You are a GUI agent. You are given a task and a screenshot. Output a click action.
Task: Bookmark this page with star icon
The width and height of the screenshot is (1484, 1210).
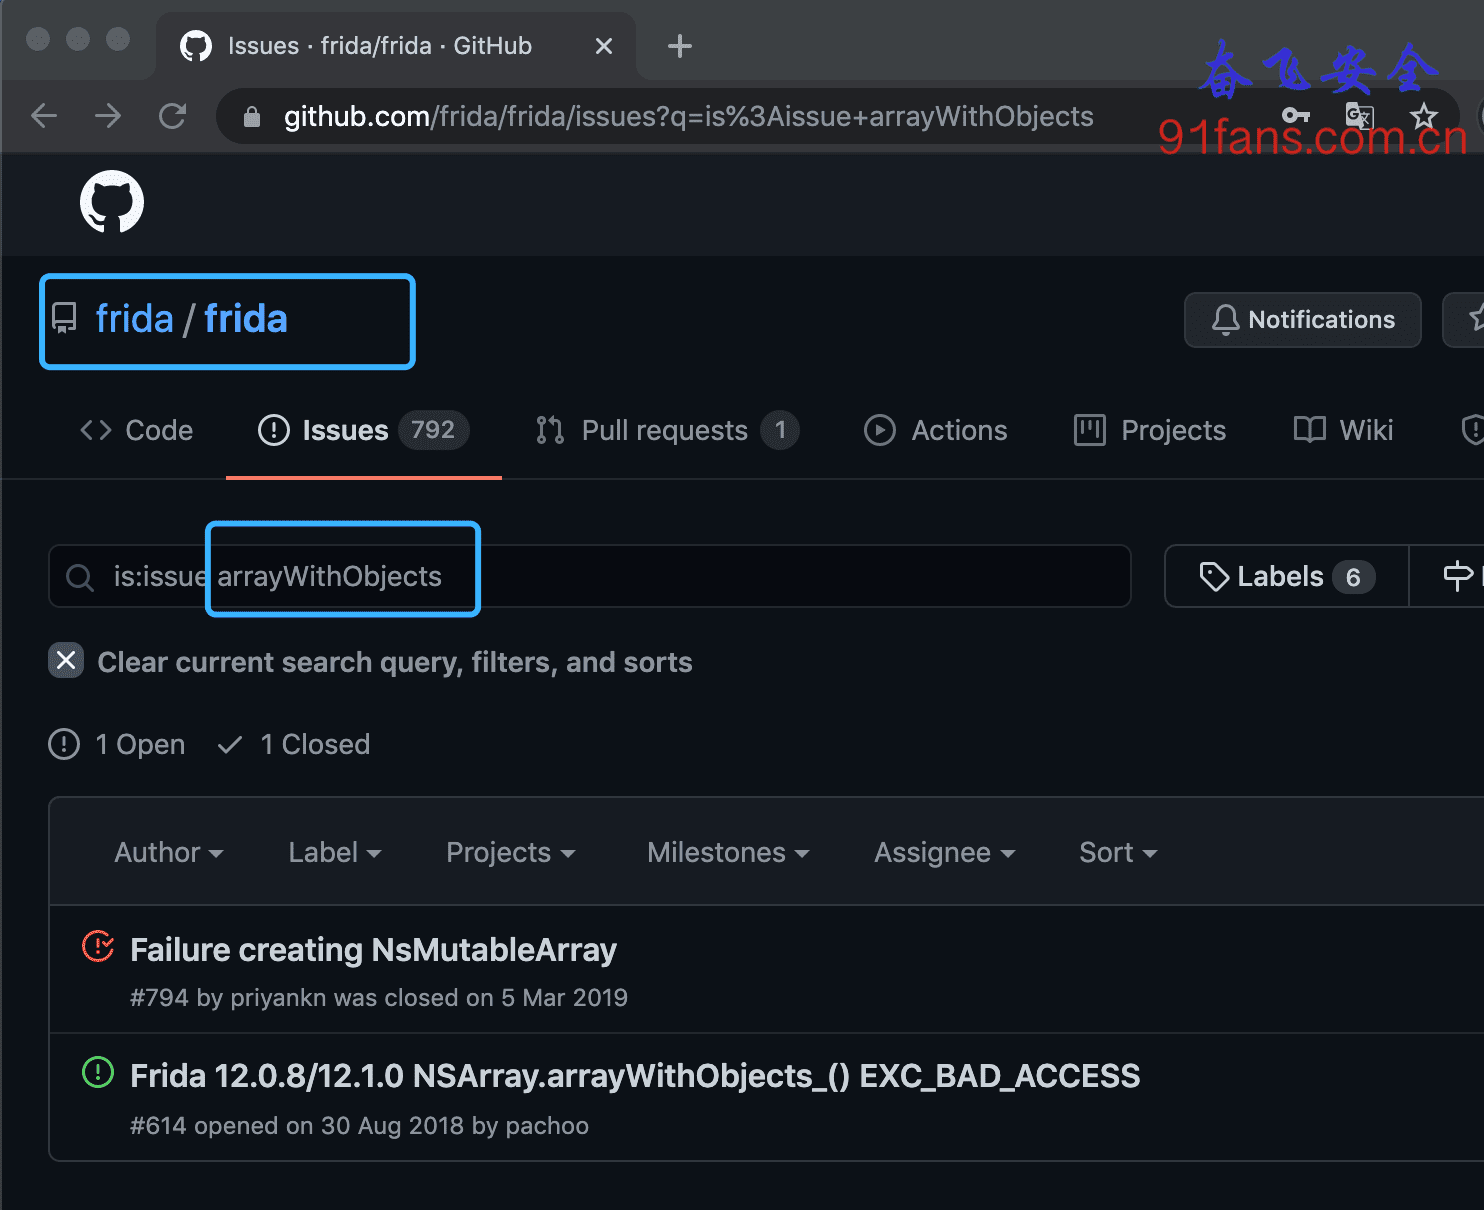1423,116
